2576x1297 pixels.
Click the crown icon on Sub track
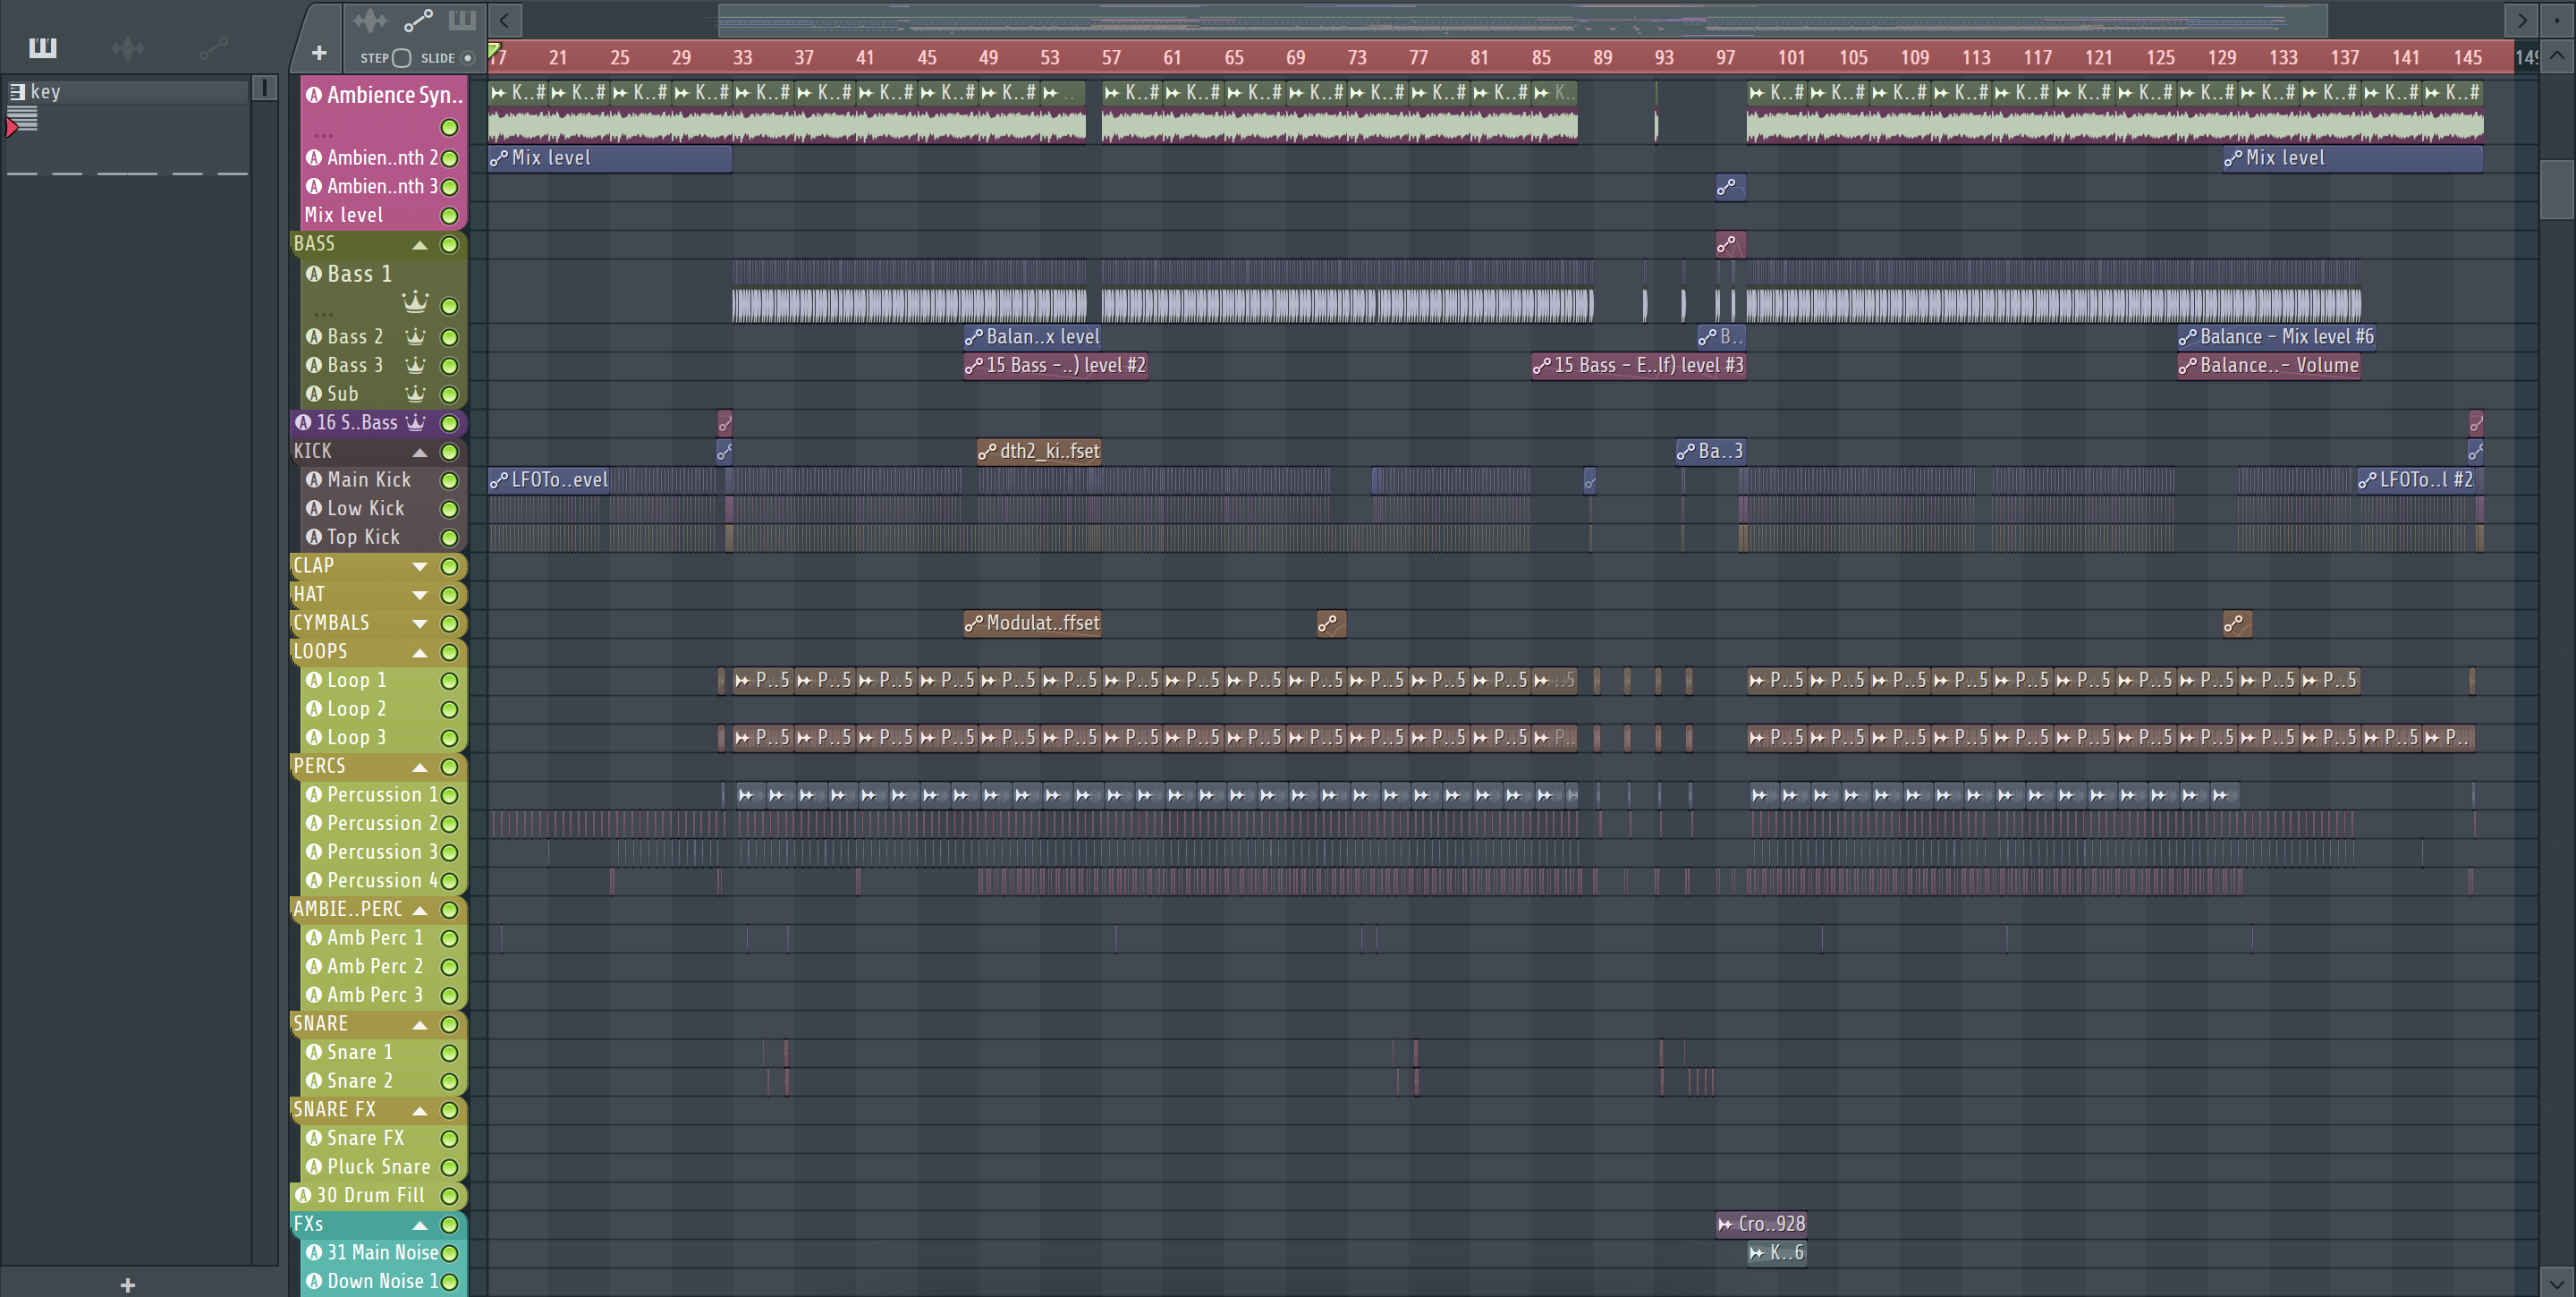click(415, 394)
